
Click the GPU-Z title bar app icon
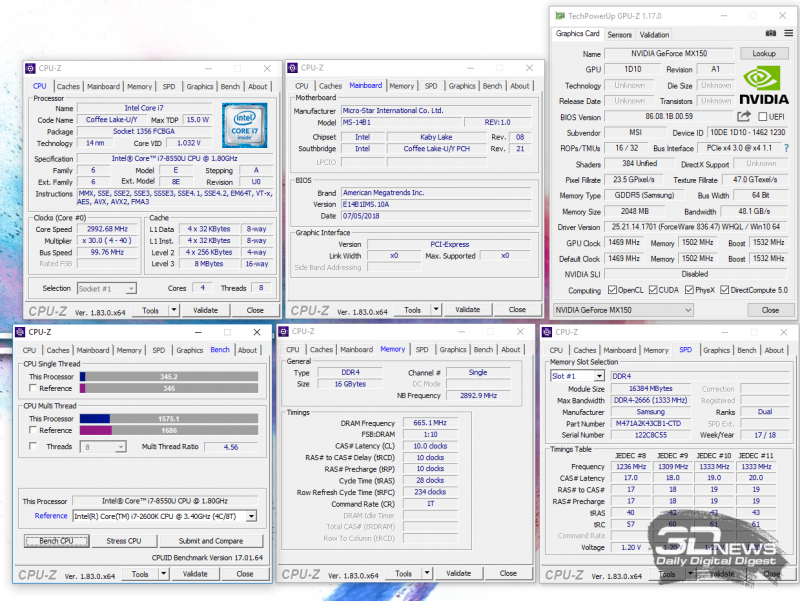tap(560, 16)
